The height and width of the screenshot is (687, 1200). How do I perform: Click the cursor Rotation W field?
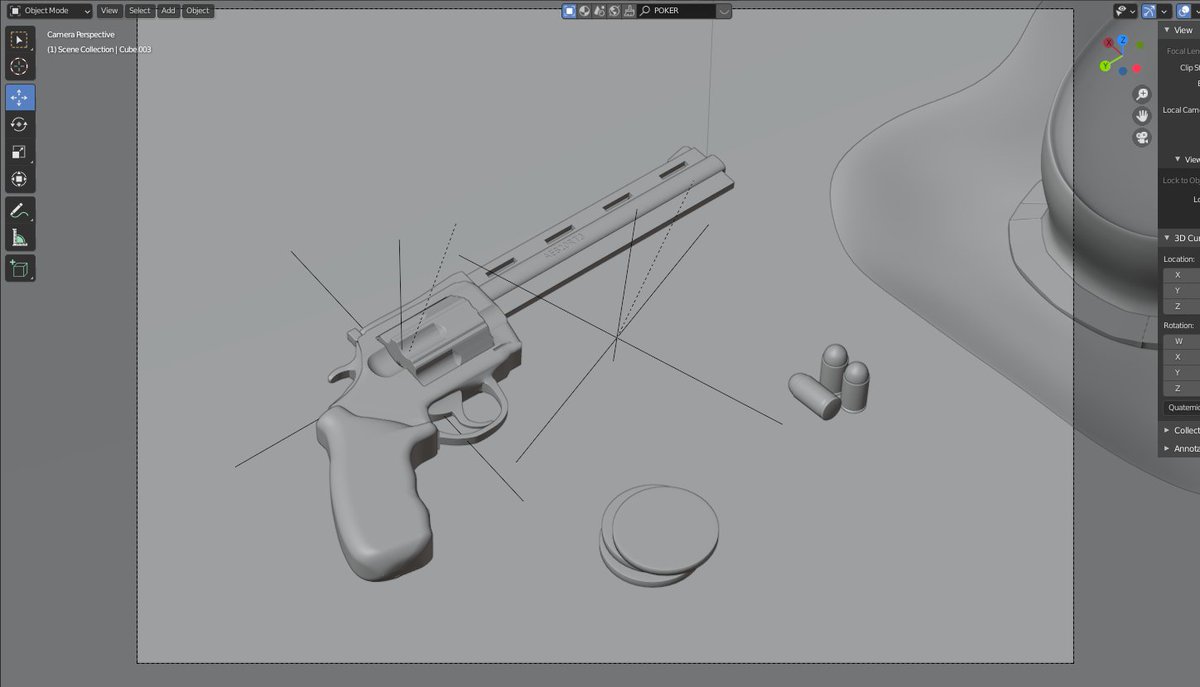pyautogui.click(x=1182, y=341)
